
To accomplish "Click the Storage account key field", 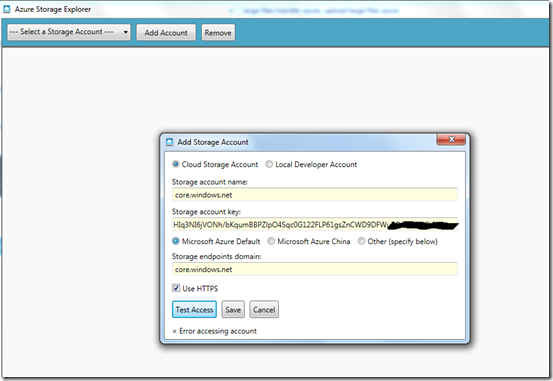I will click(x=315, y=224).
